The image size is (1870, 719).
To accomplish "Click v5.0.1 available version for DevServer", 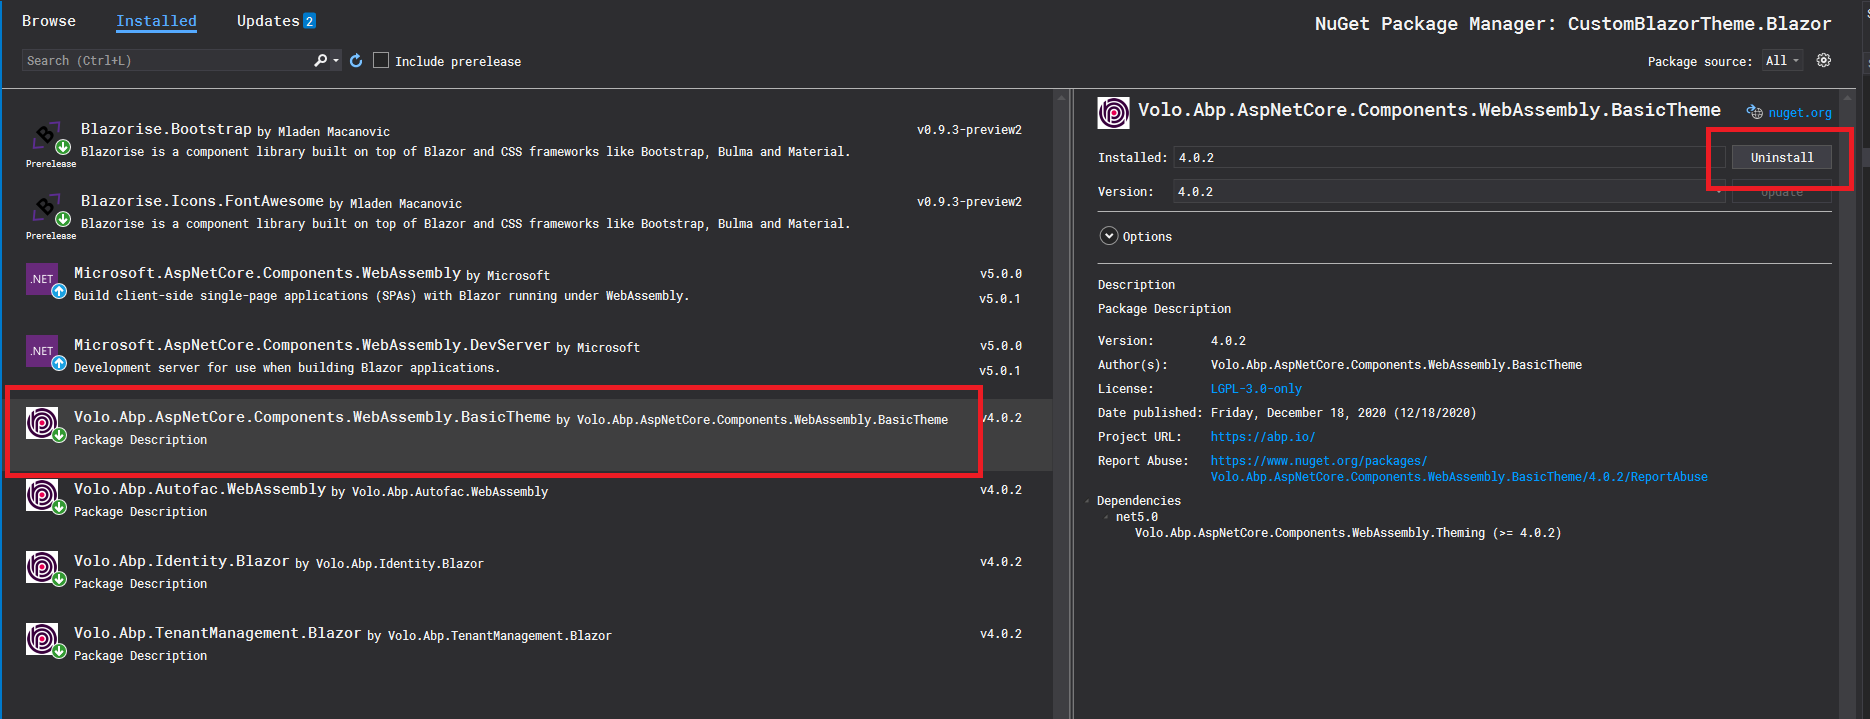I will pyautogui.click(x=1000, y=371).
